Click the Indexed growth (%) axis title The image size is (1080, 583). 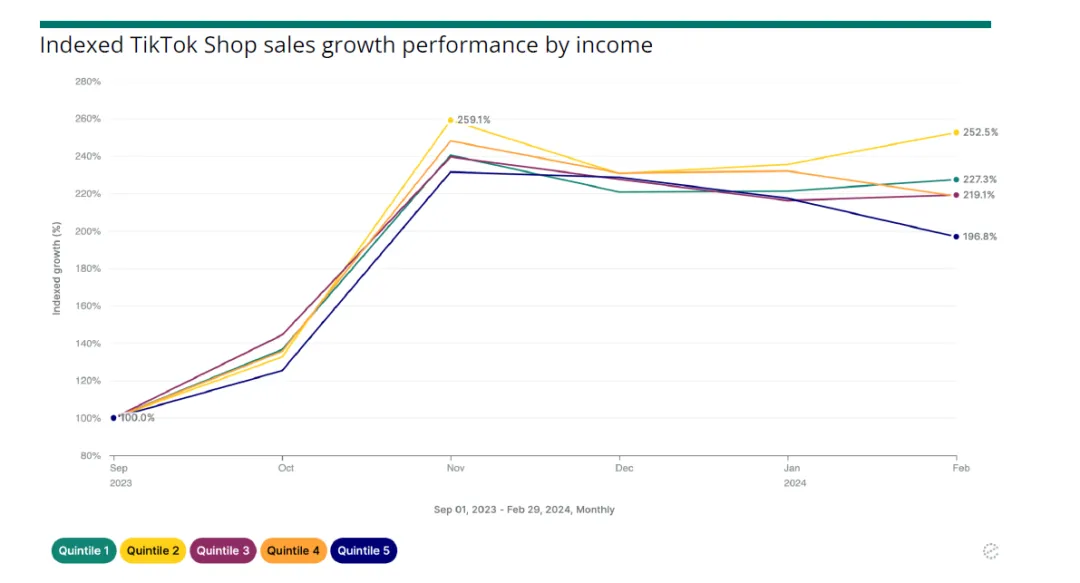click(x=57, y=267)
